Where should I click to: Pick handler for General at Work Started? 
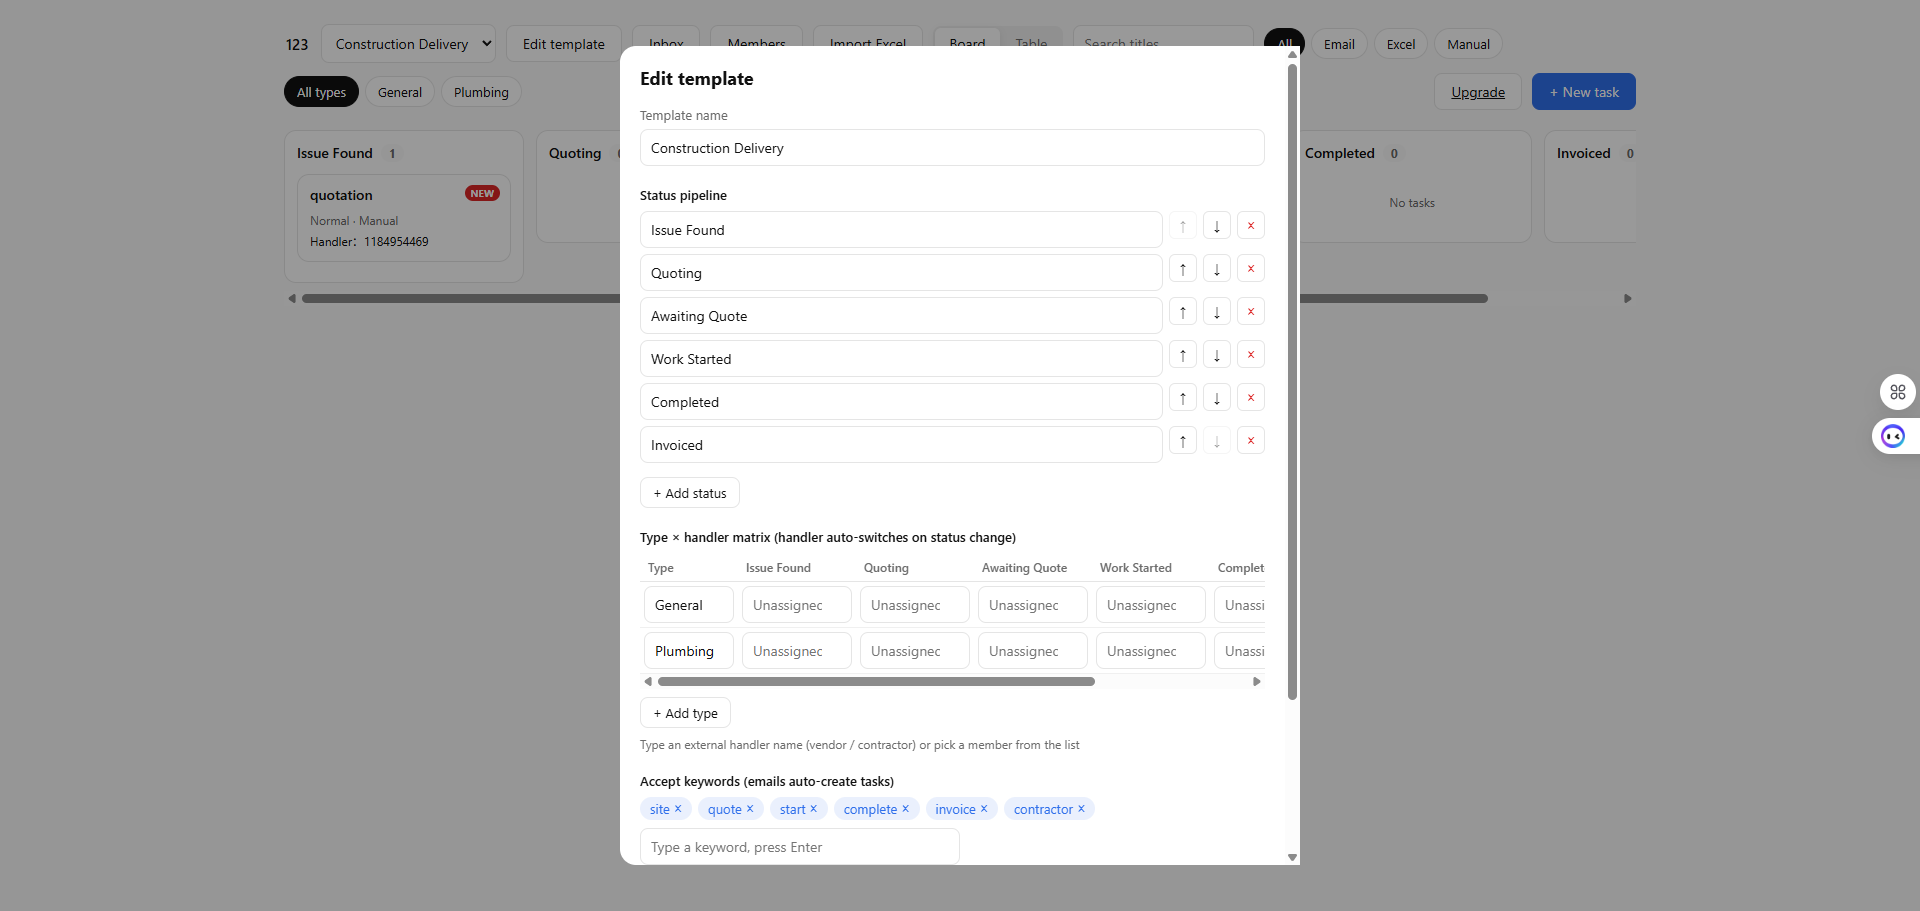click(x=1151, y=605)
